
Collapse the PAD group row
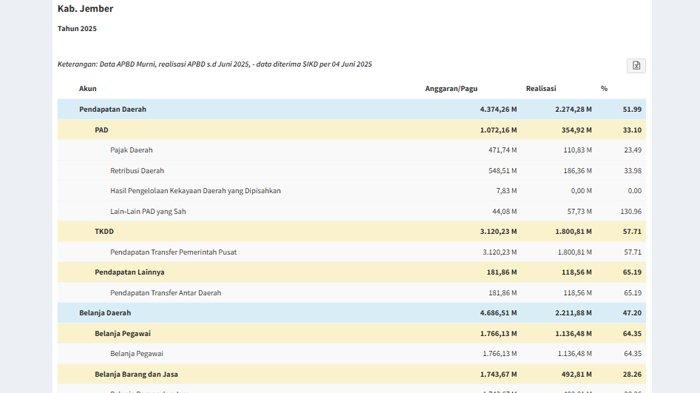point(351,130)
